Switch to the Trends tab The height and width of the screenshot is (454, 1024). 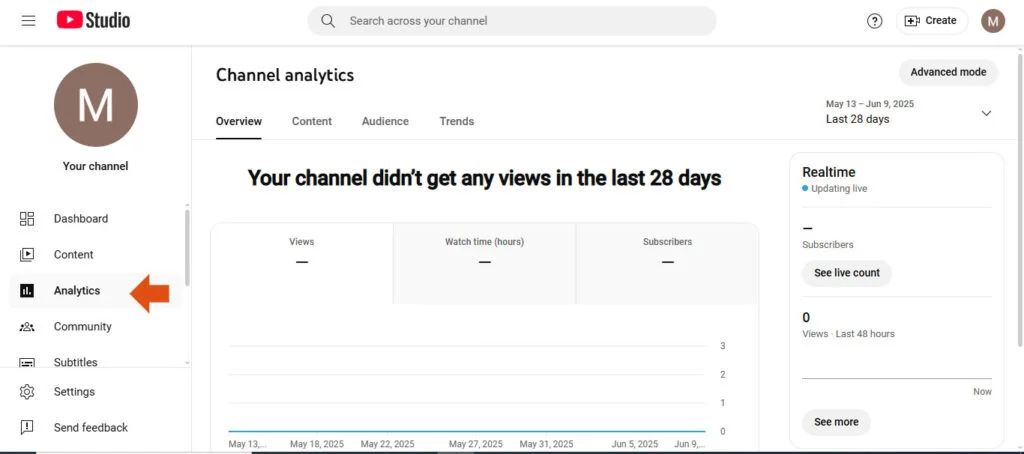point(456,121)
